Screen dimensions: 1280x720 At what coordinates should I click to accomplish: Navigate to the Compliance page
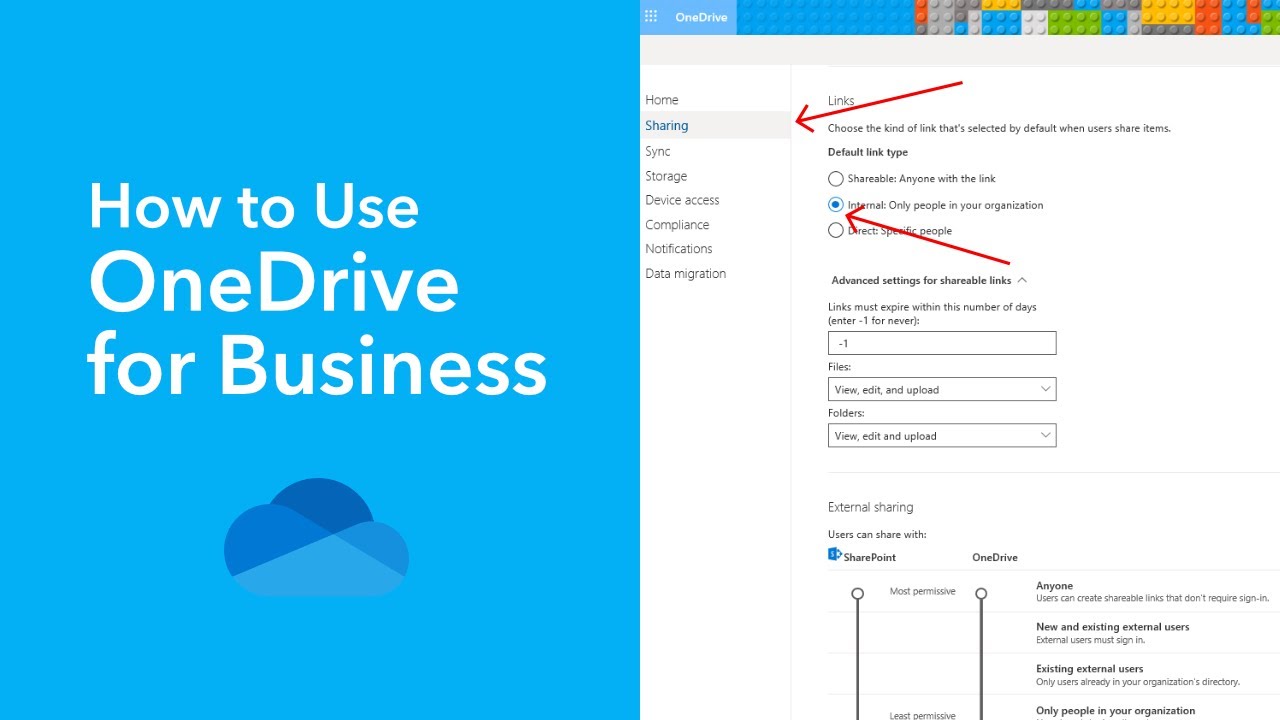pyautogui.click(x=677, y=225)
